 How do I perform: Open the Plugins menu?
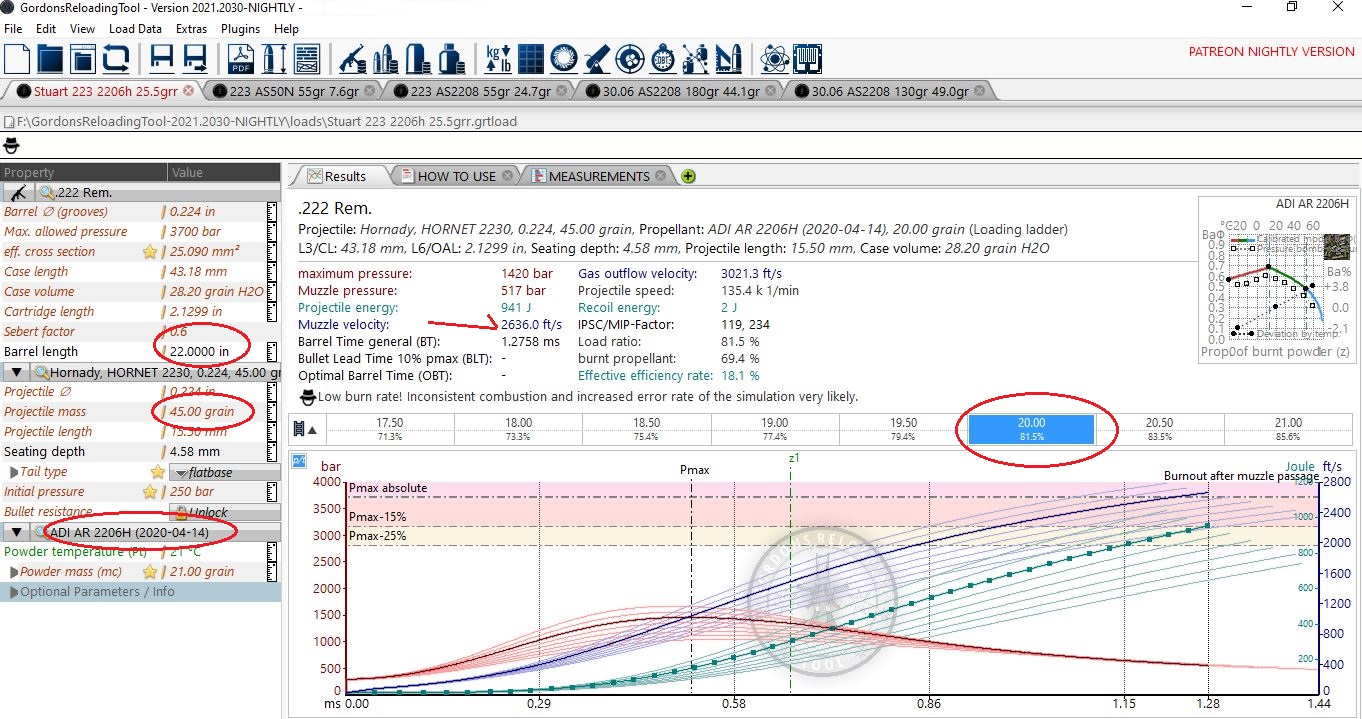pyautogui.click(x=240, y=29)
